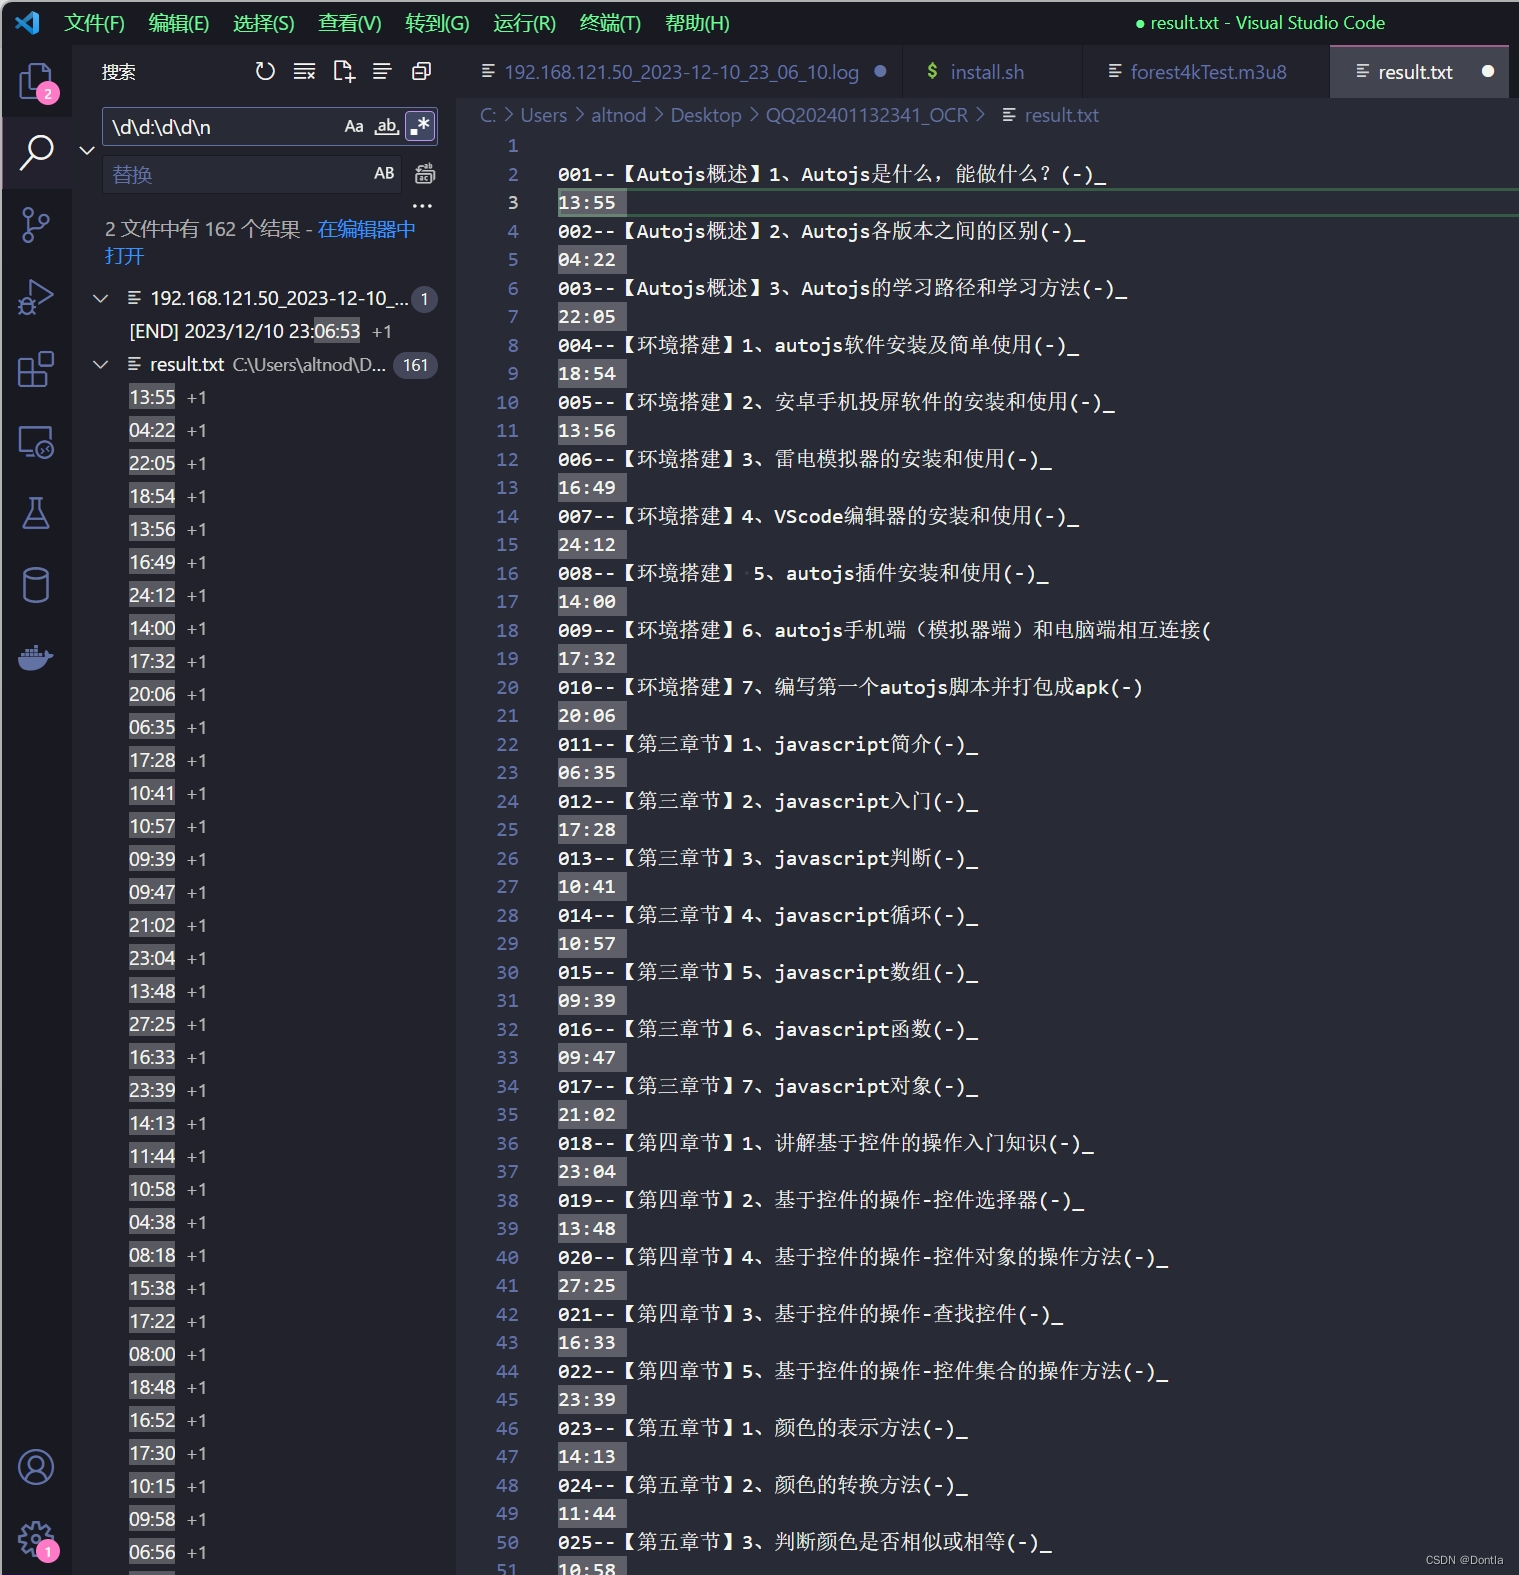Open the 帮助(H) menu
The height and width of the screenshot is (1575, 1519).
[697, 23]
